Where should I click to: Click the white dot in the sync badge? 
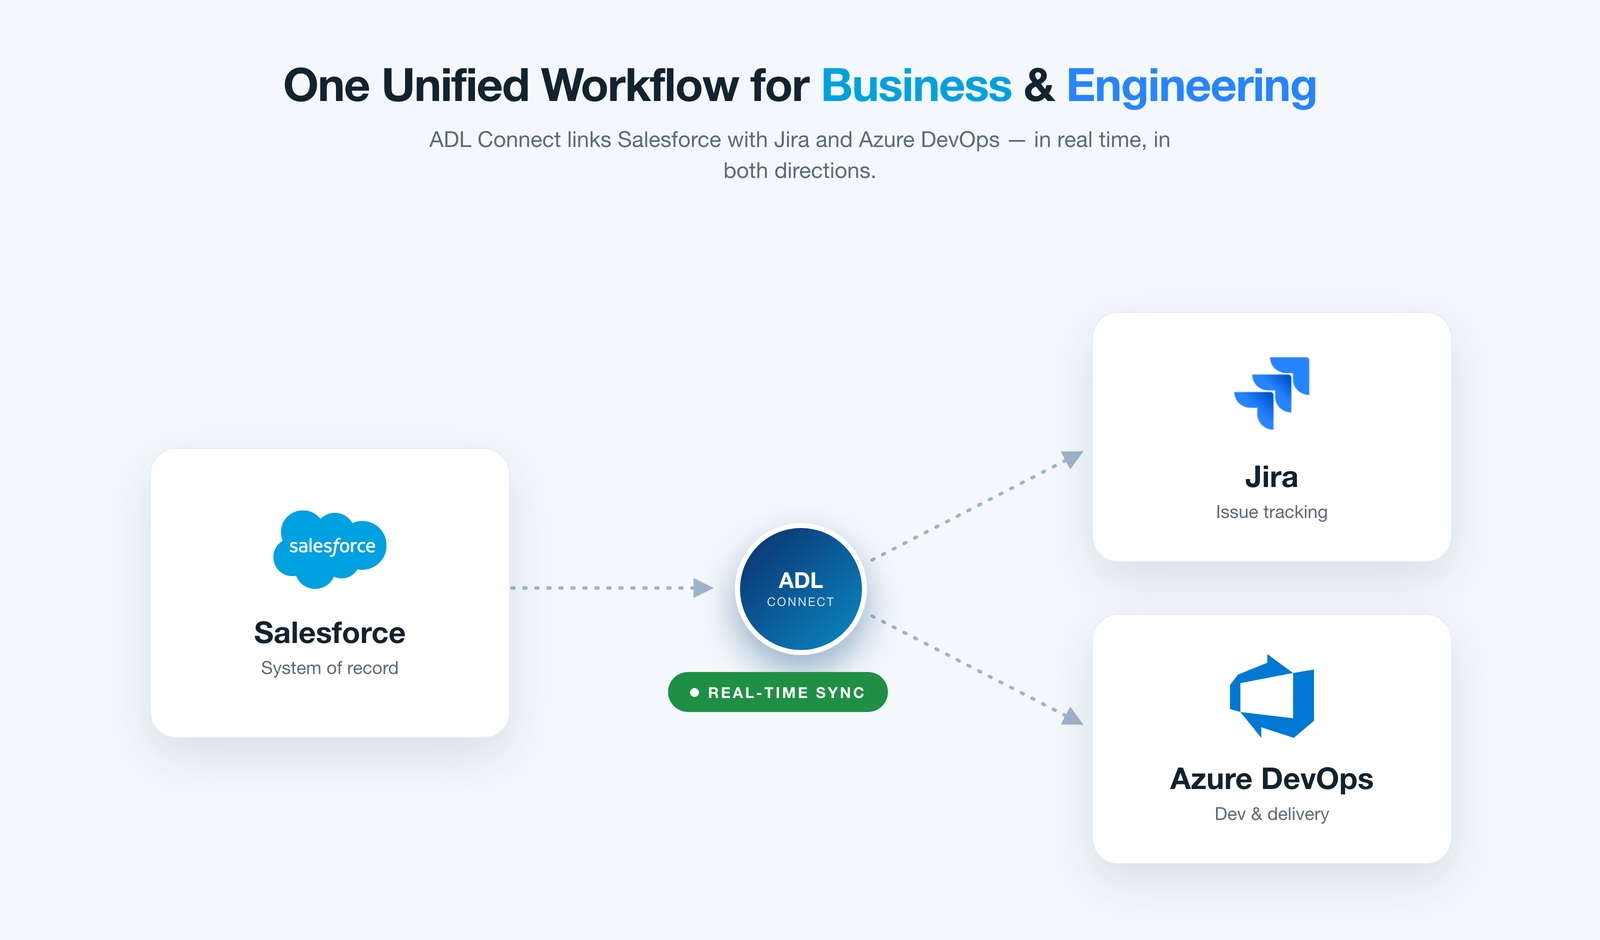point(694,692)
